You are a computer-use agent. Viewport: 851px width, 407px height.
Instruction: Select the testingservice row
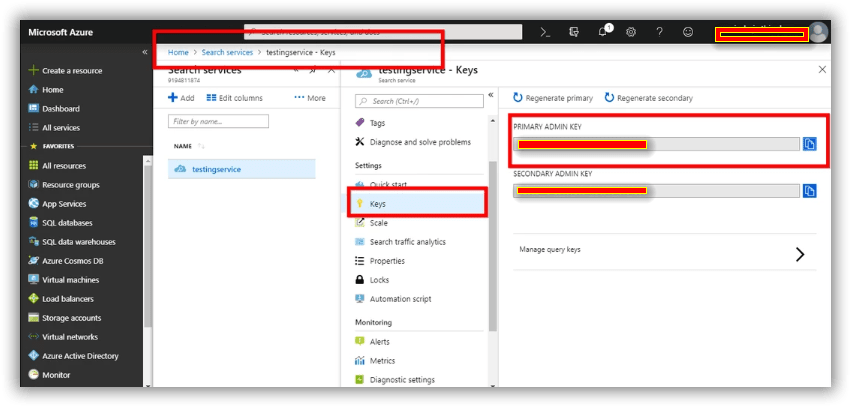242,169
